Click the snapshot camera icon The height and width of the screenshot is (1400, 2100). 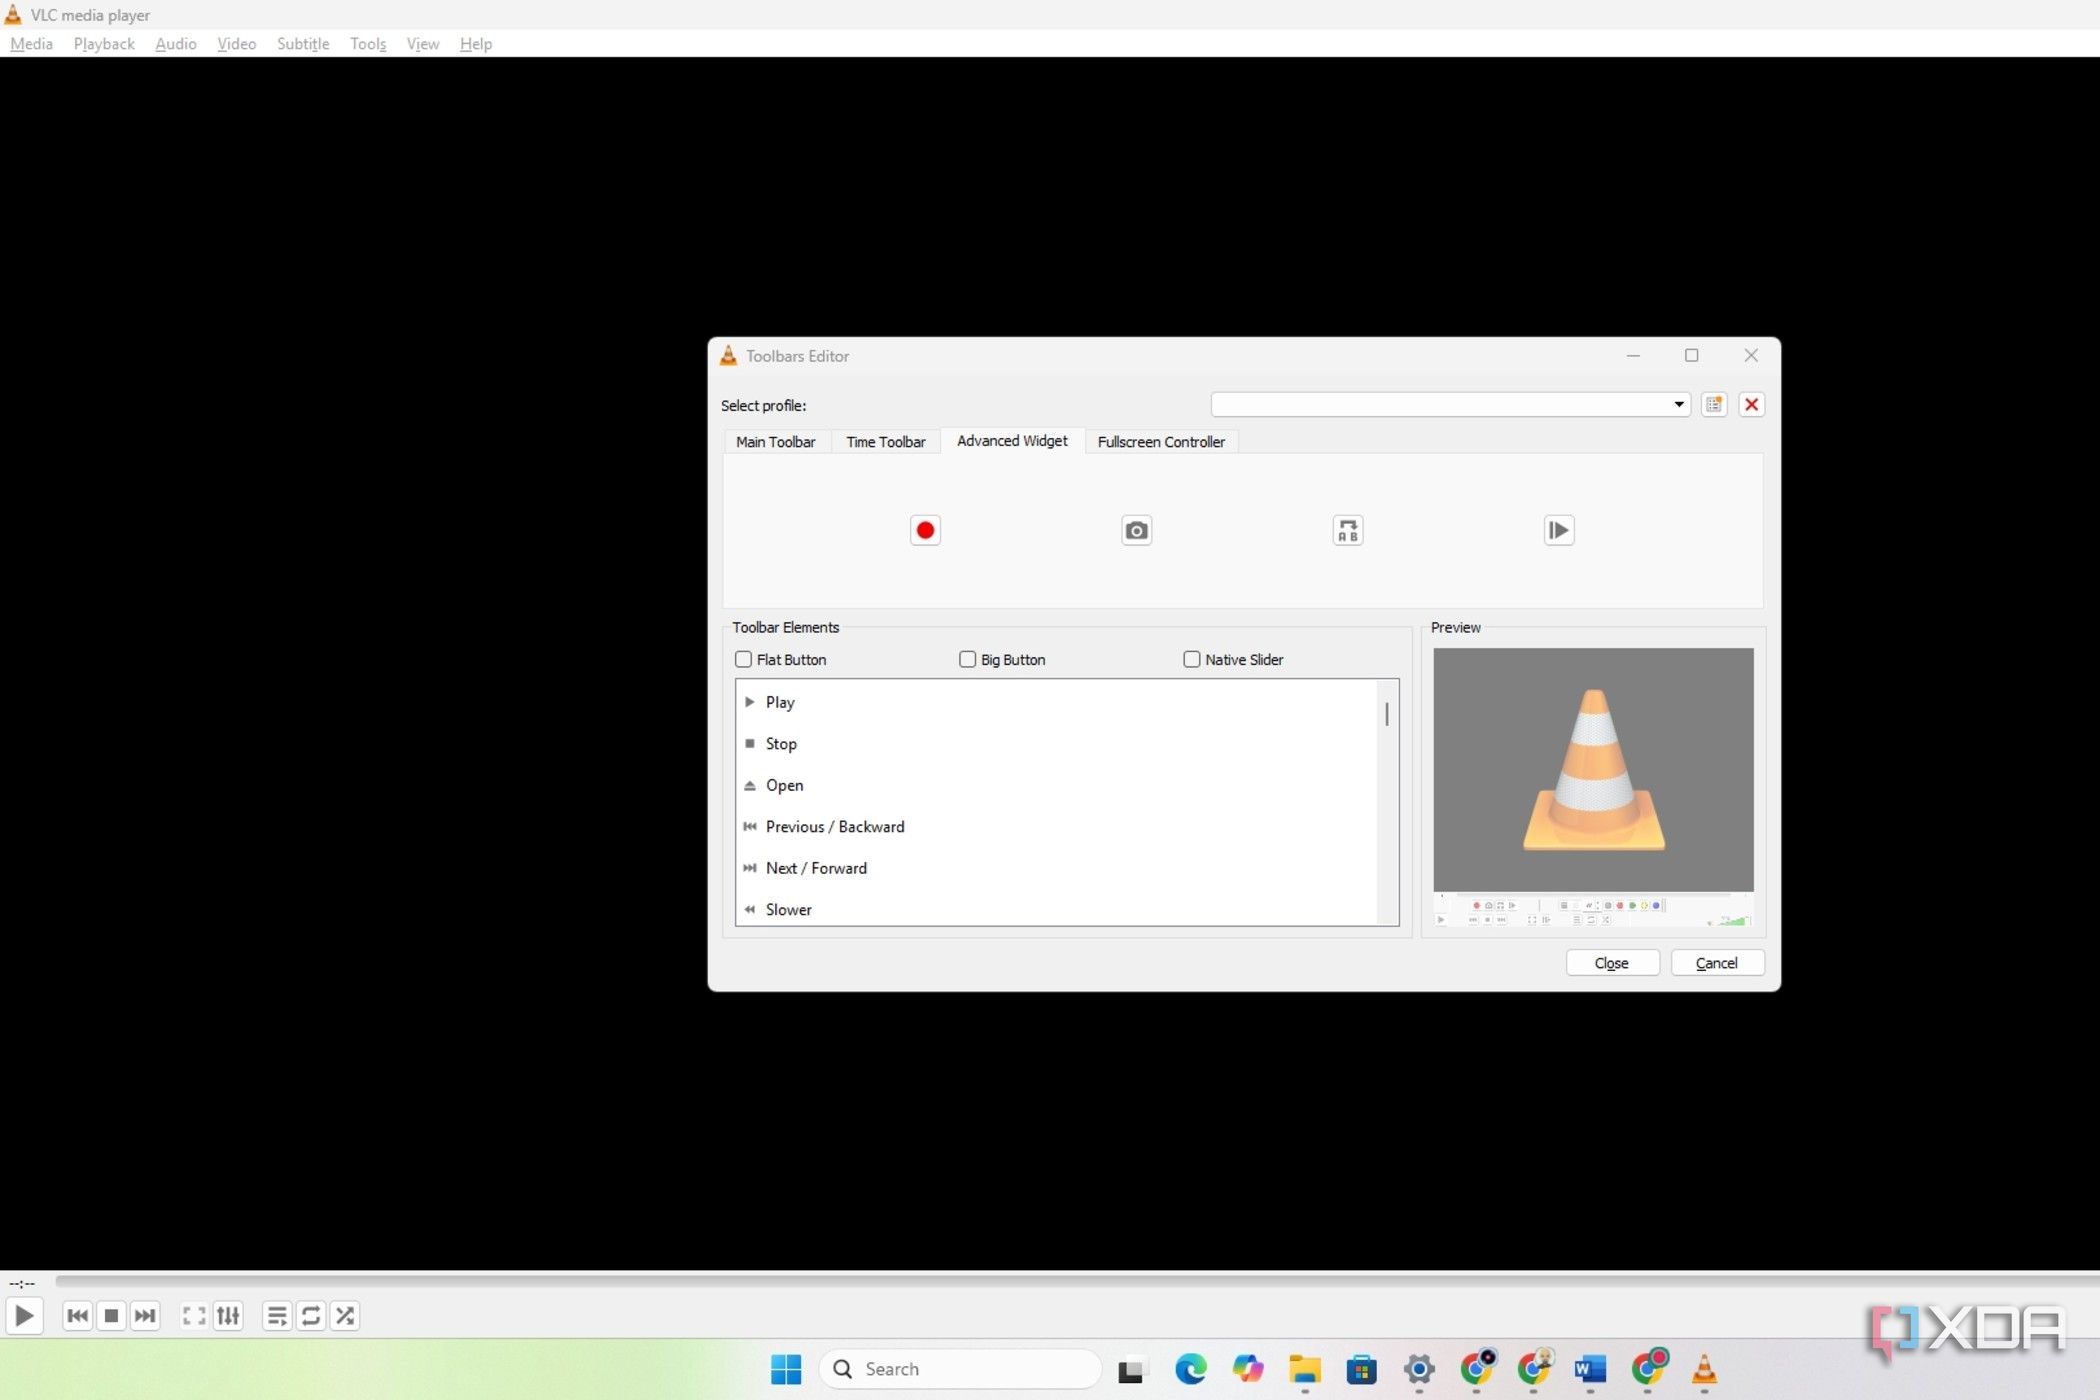click(x=1136, y=530)
